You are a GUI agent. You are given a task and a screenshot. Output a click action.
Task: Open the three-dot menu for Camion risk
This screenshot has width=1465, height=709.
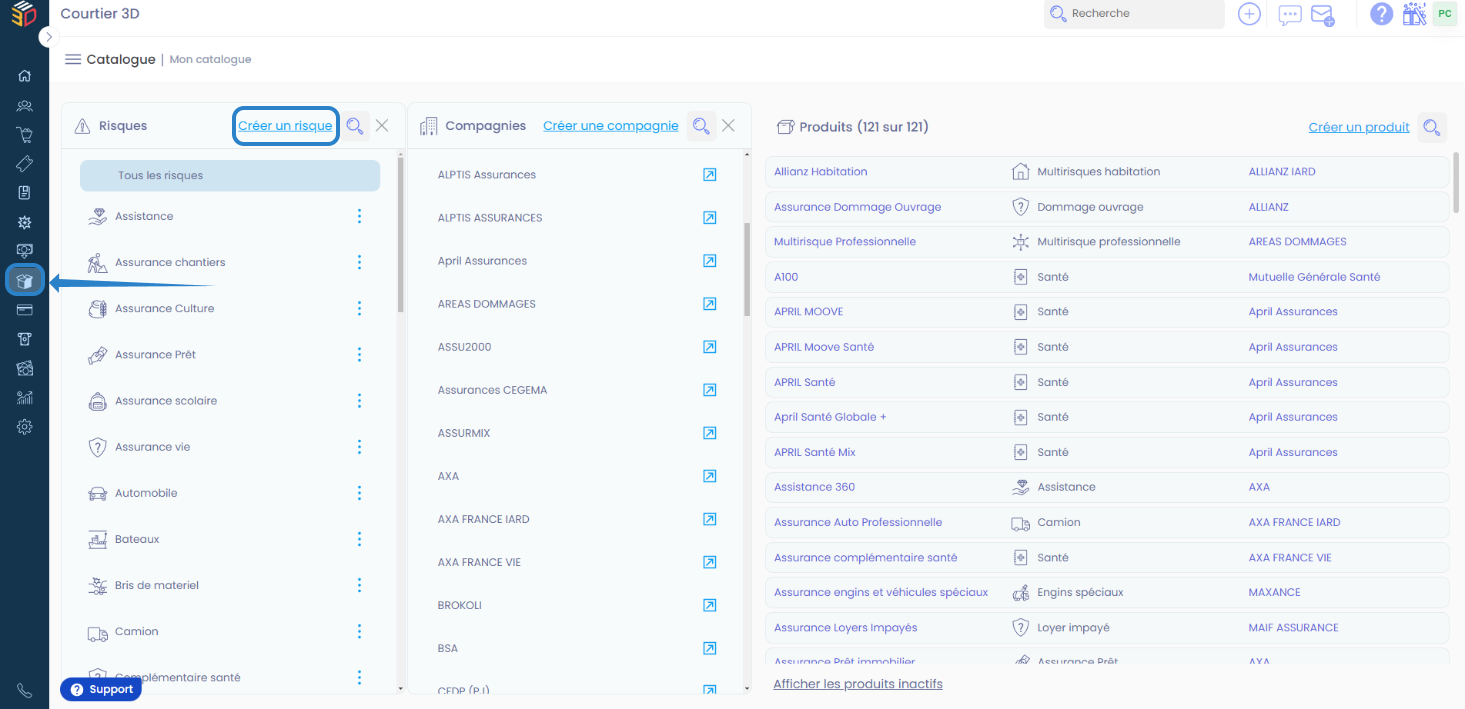pos(360,631)
